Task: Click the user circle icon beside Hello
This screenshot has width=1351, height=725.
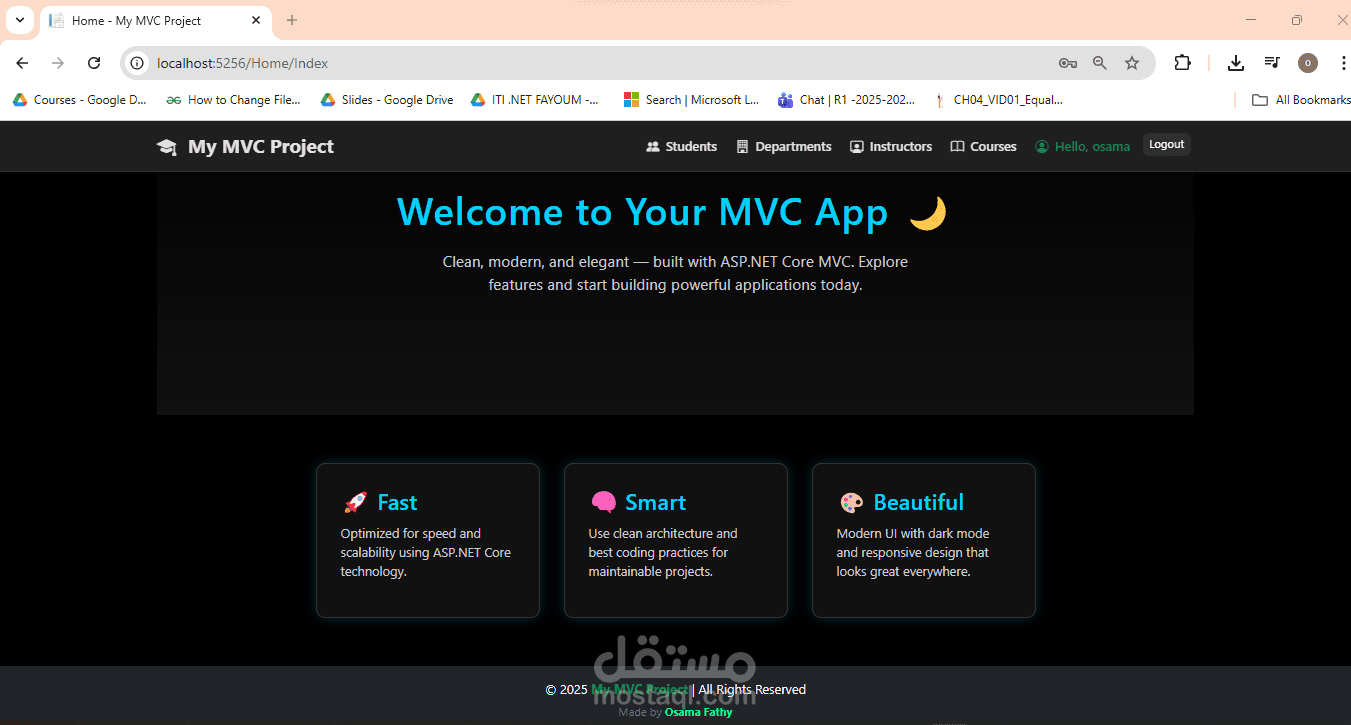Action: click(x=1042, y=147)
